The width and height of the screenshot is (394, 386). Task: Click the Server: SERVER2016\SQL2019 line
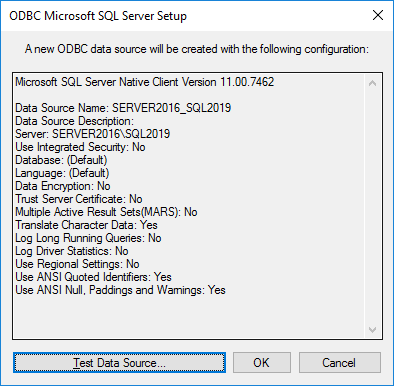(x=93, y=134)
